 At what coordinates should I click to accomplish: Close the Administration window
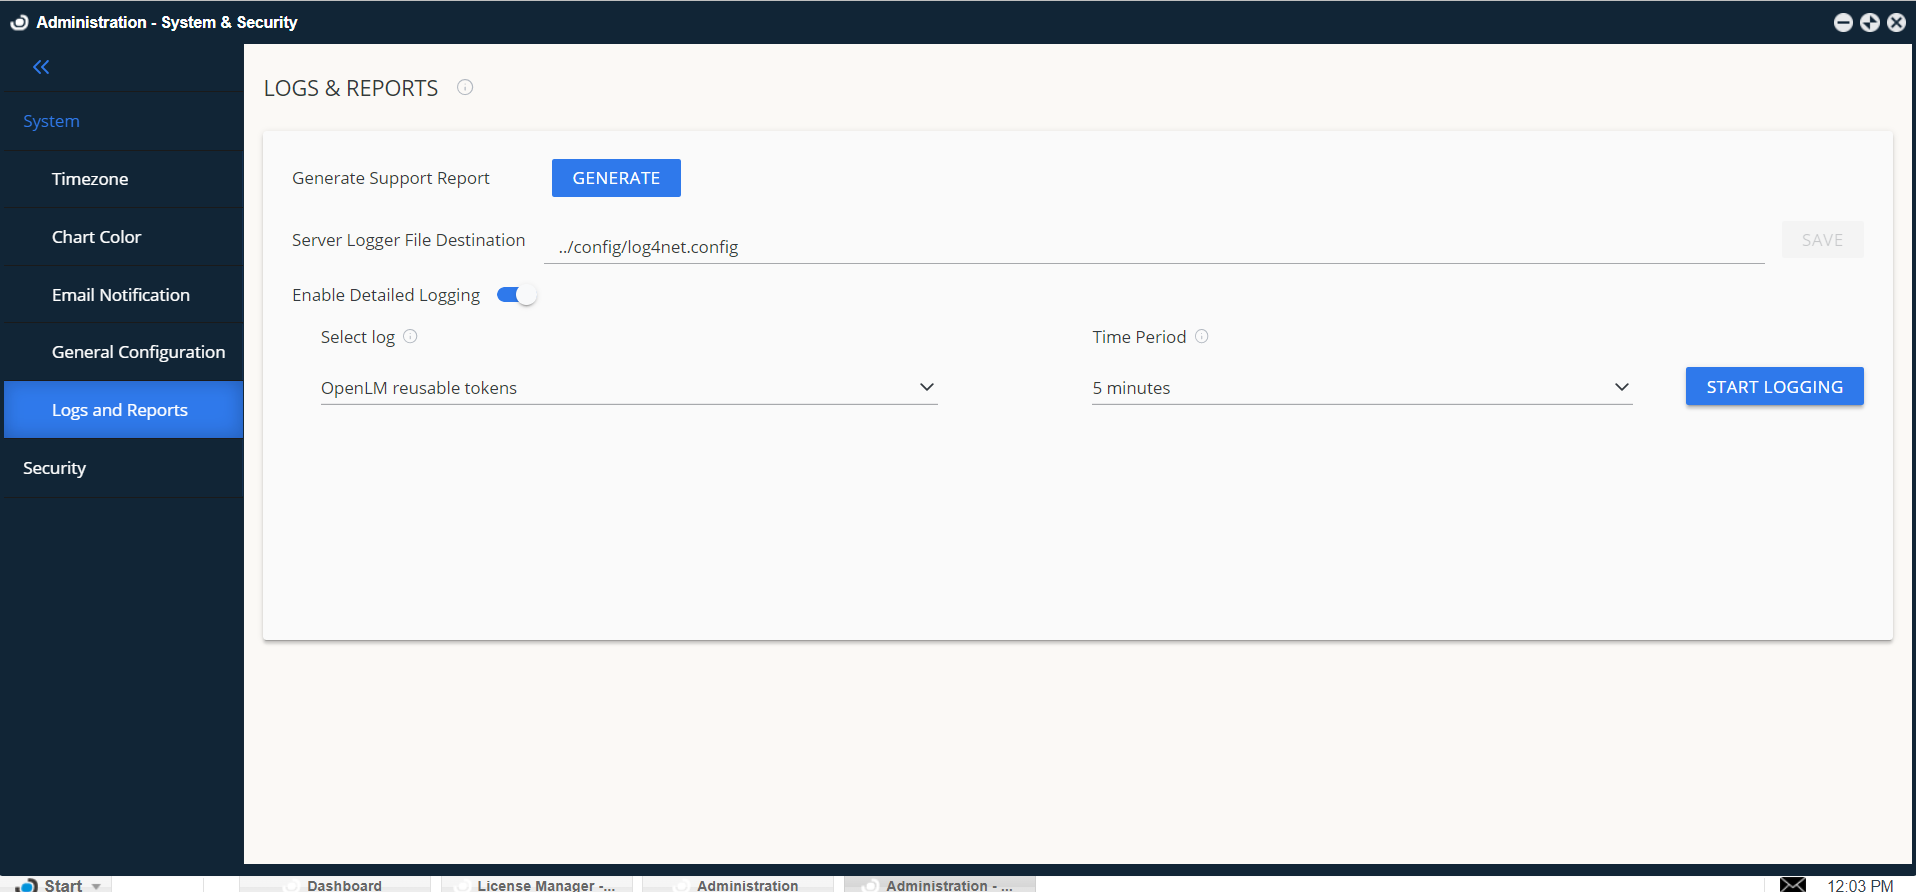(1896, 22)
